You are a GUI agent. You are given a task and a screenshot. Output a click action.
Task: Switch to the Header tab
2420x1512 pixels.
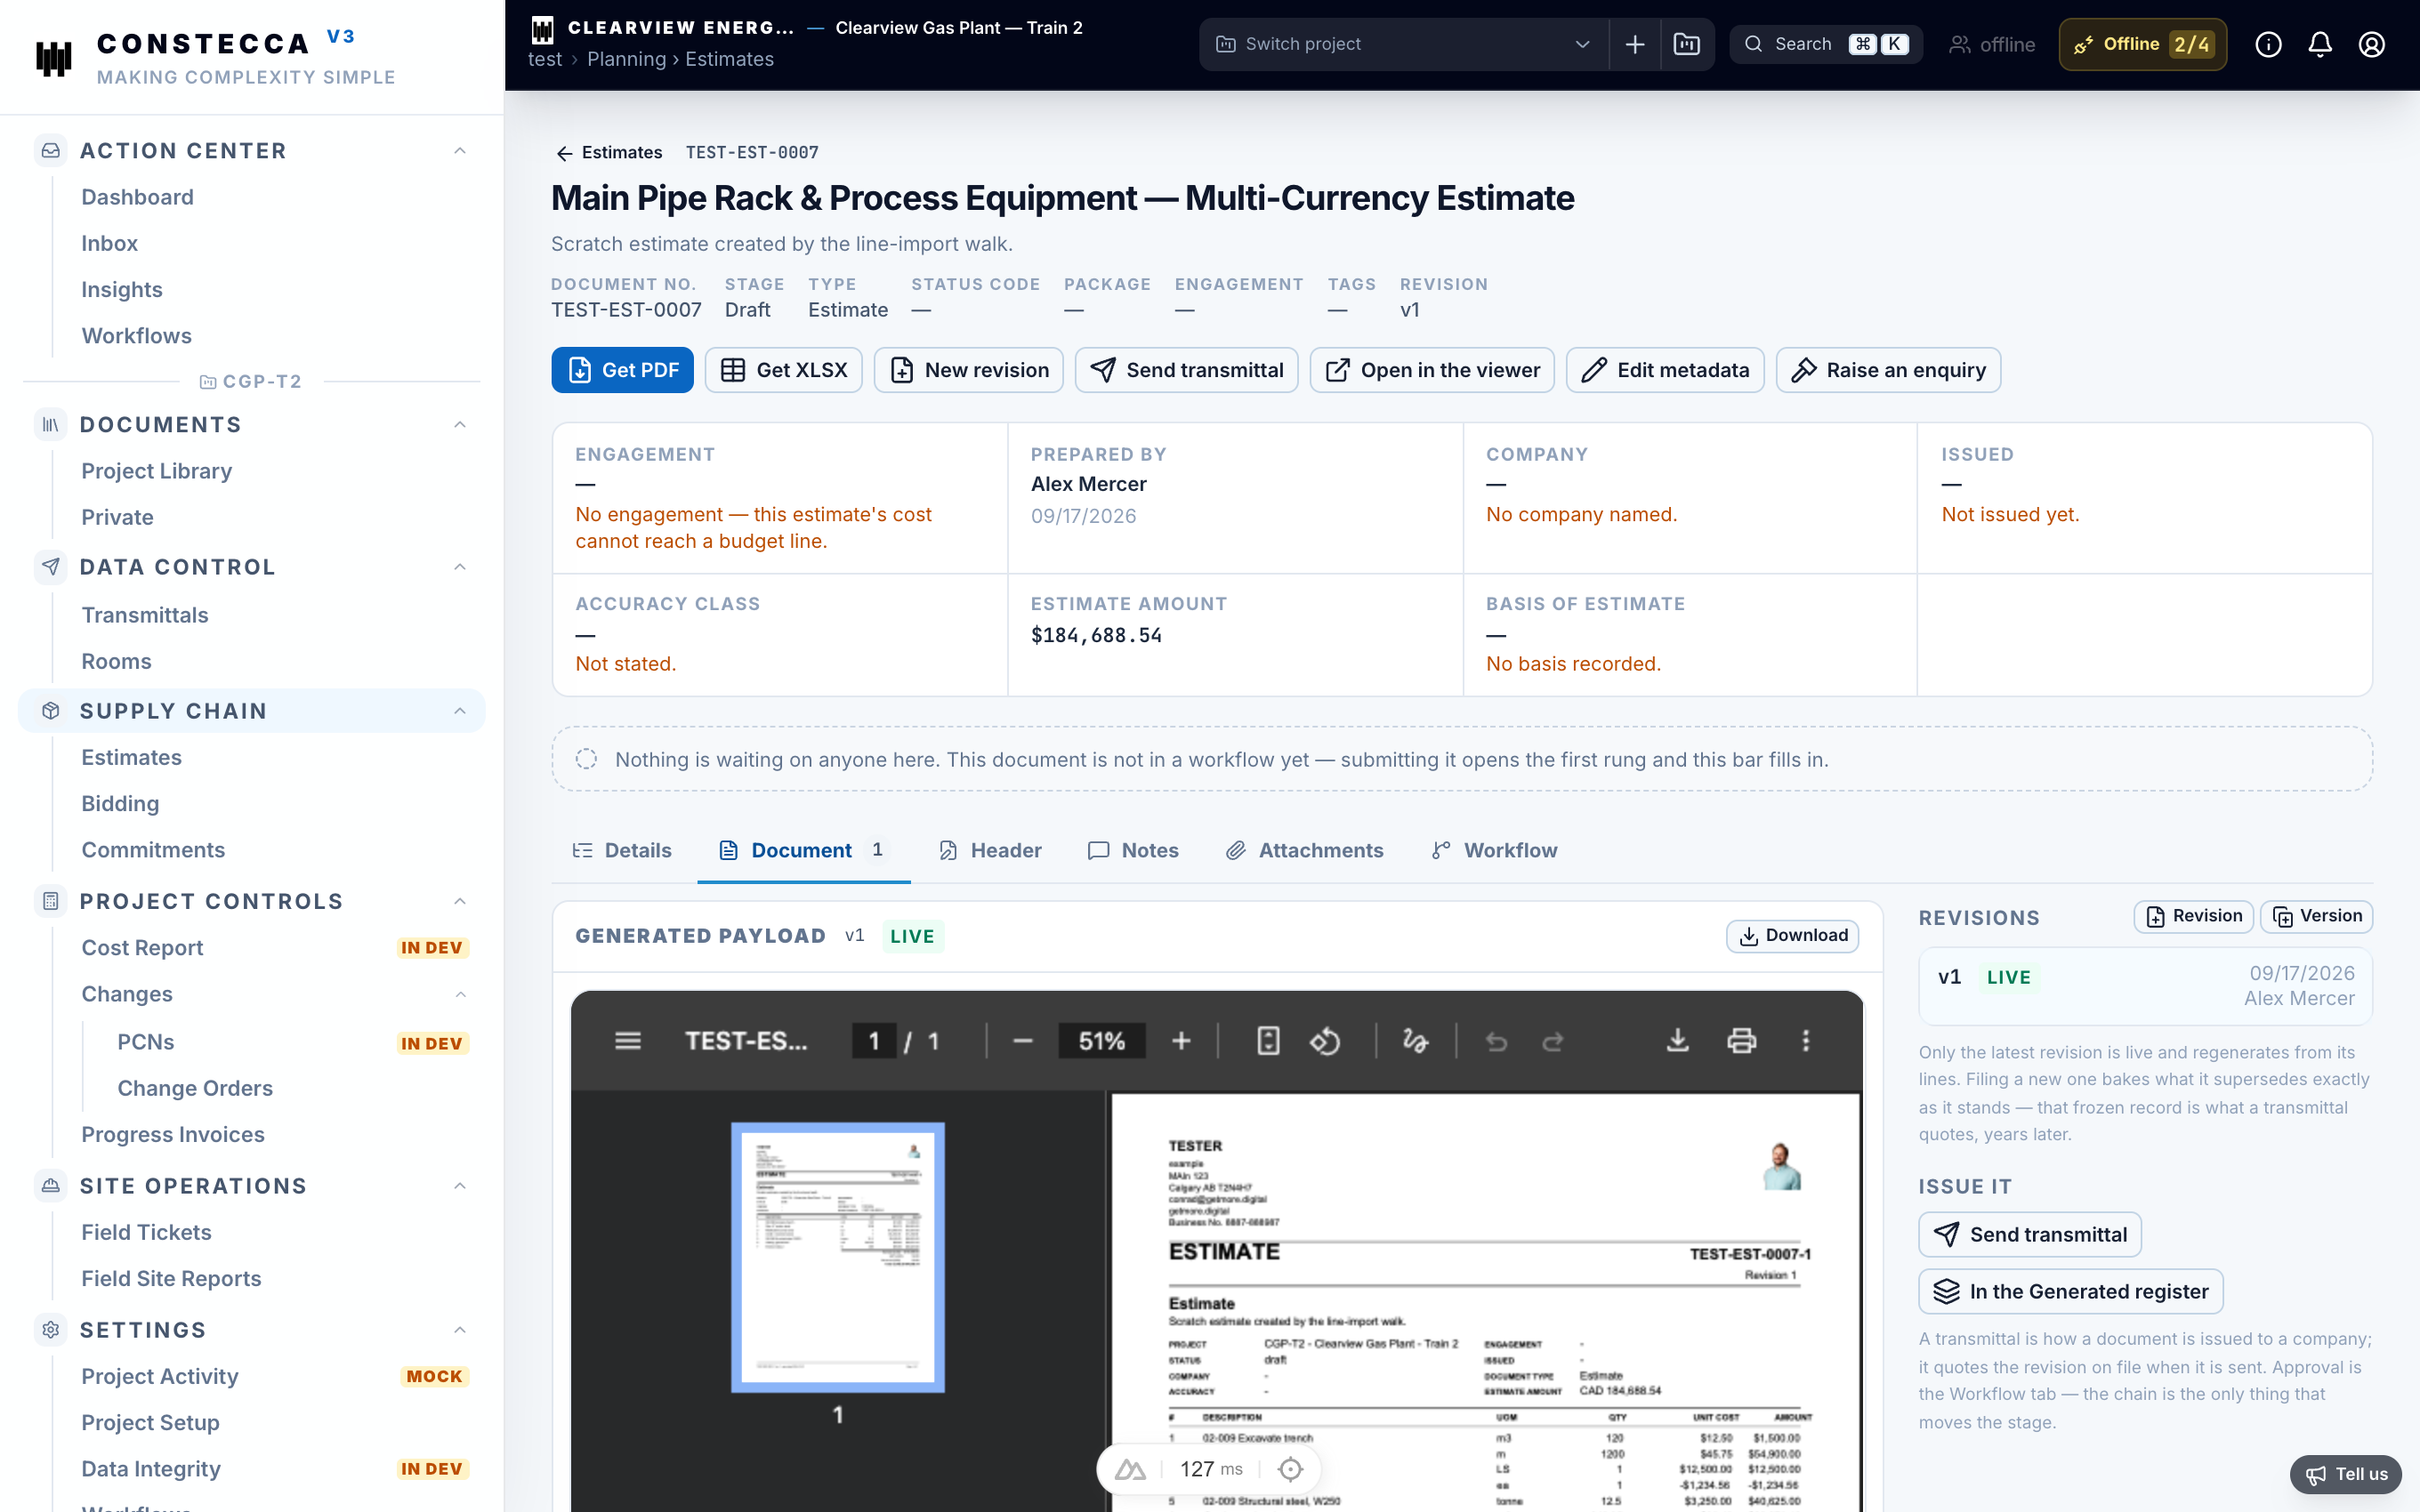pos(990,850)
